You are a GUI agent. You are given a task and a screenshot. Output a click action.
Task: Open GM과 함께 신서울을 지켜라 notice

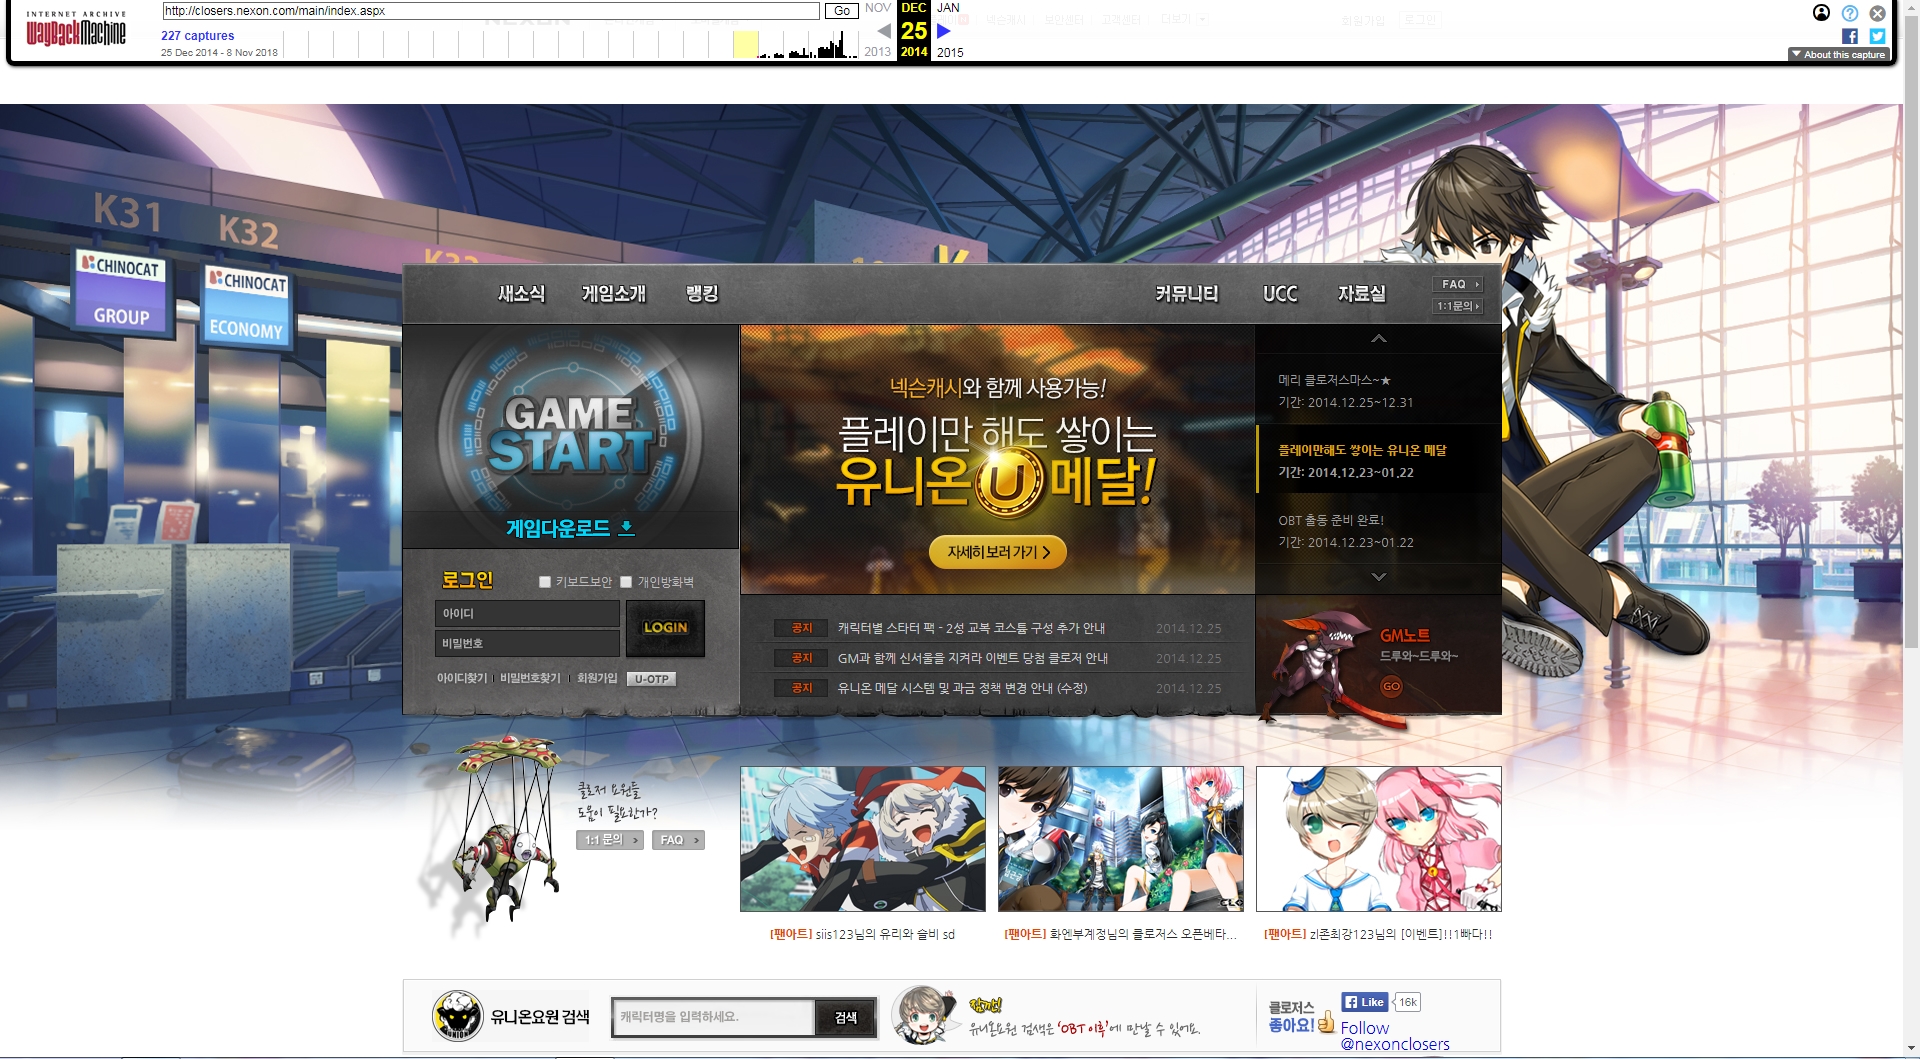(972, 658)
